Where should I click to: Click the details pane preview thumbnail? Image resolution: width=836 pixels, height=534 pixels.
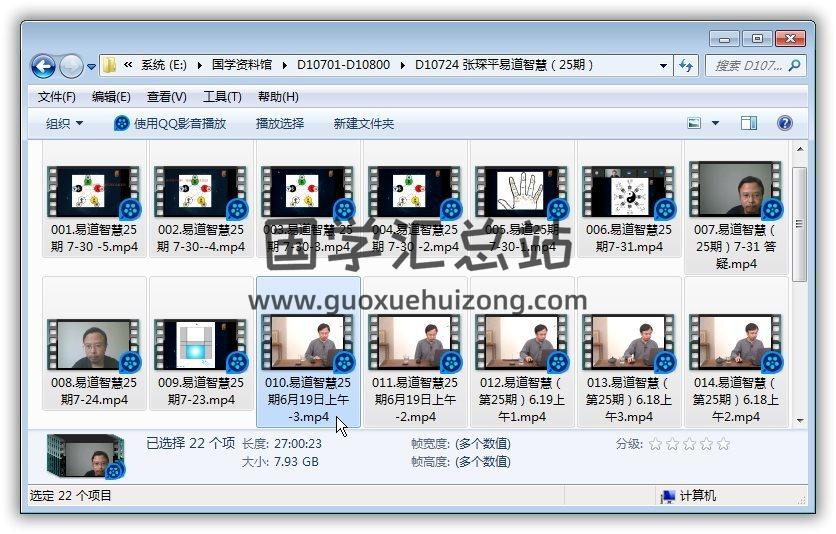tap(85, 456)
